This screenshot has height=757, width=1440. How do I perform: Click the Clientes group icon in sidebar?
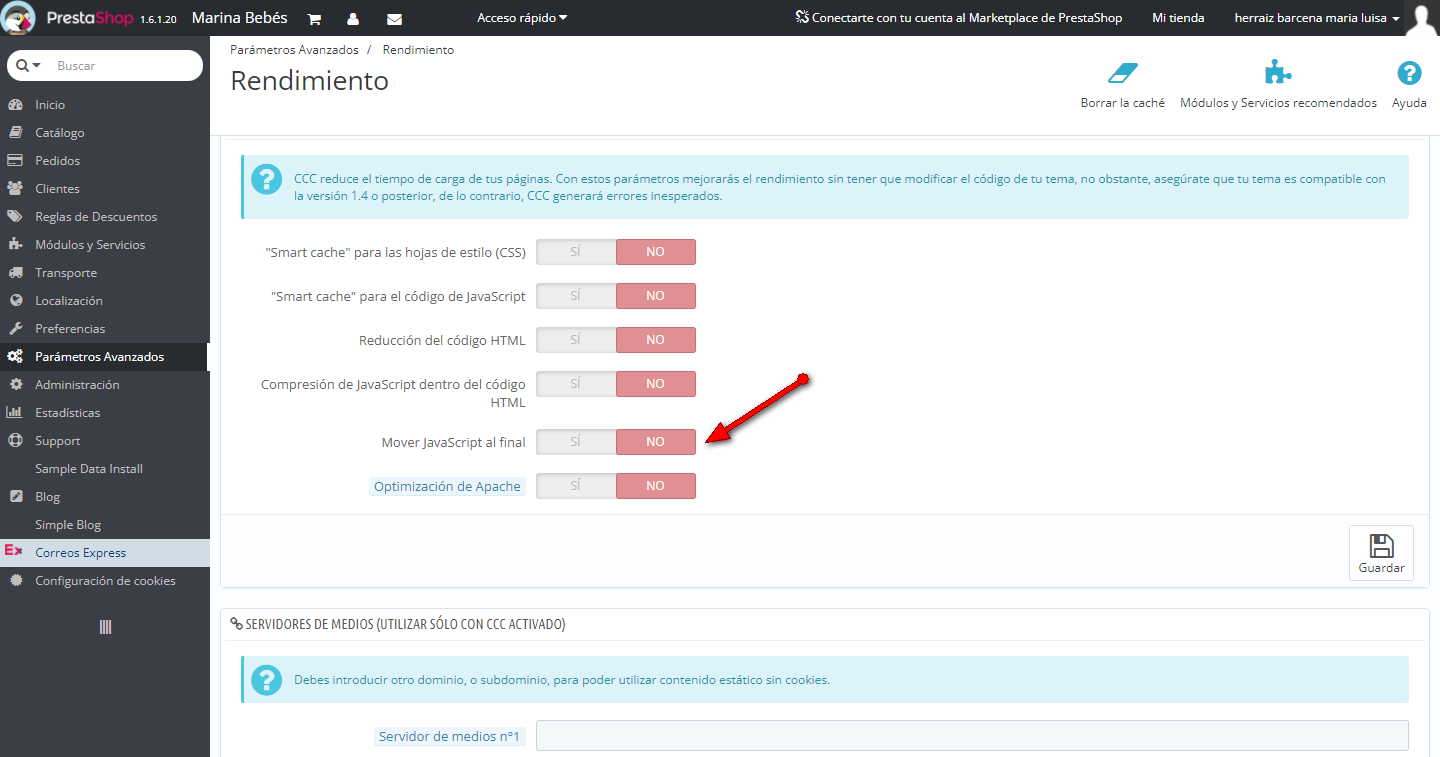(x=15, y=189)
